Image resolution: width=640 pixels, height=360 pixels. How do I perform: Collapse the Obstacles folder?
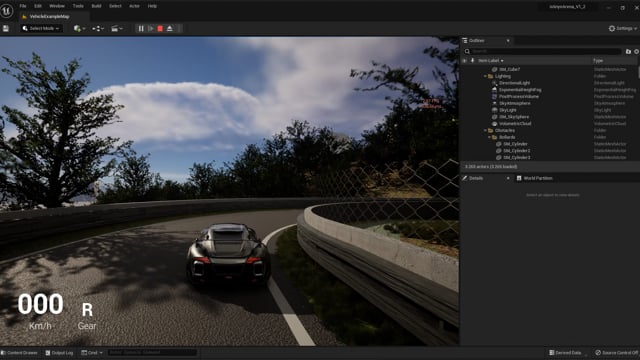pyautogui.click(x=485, y=131)
